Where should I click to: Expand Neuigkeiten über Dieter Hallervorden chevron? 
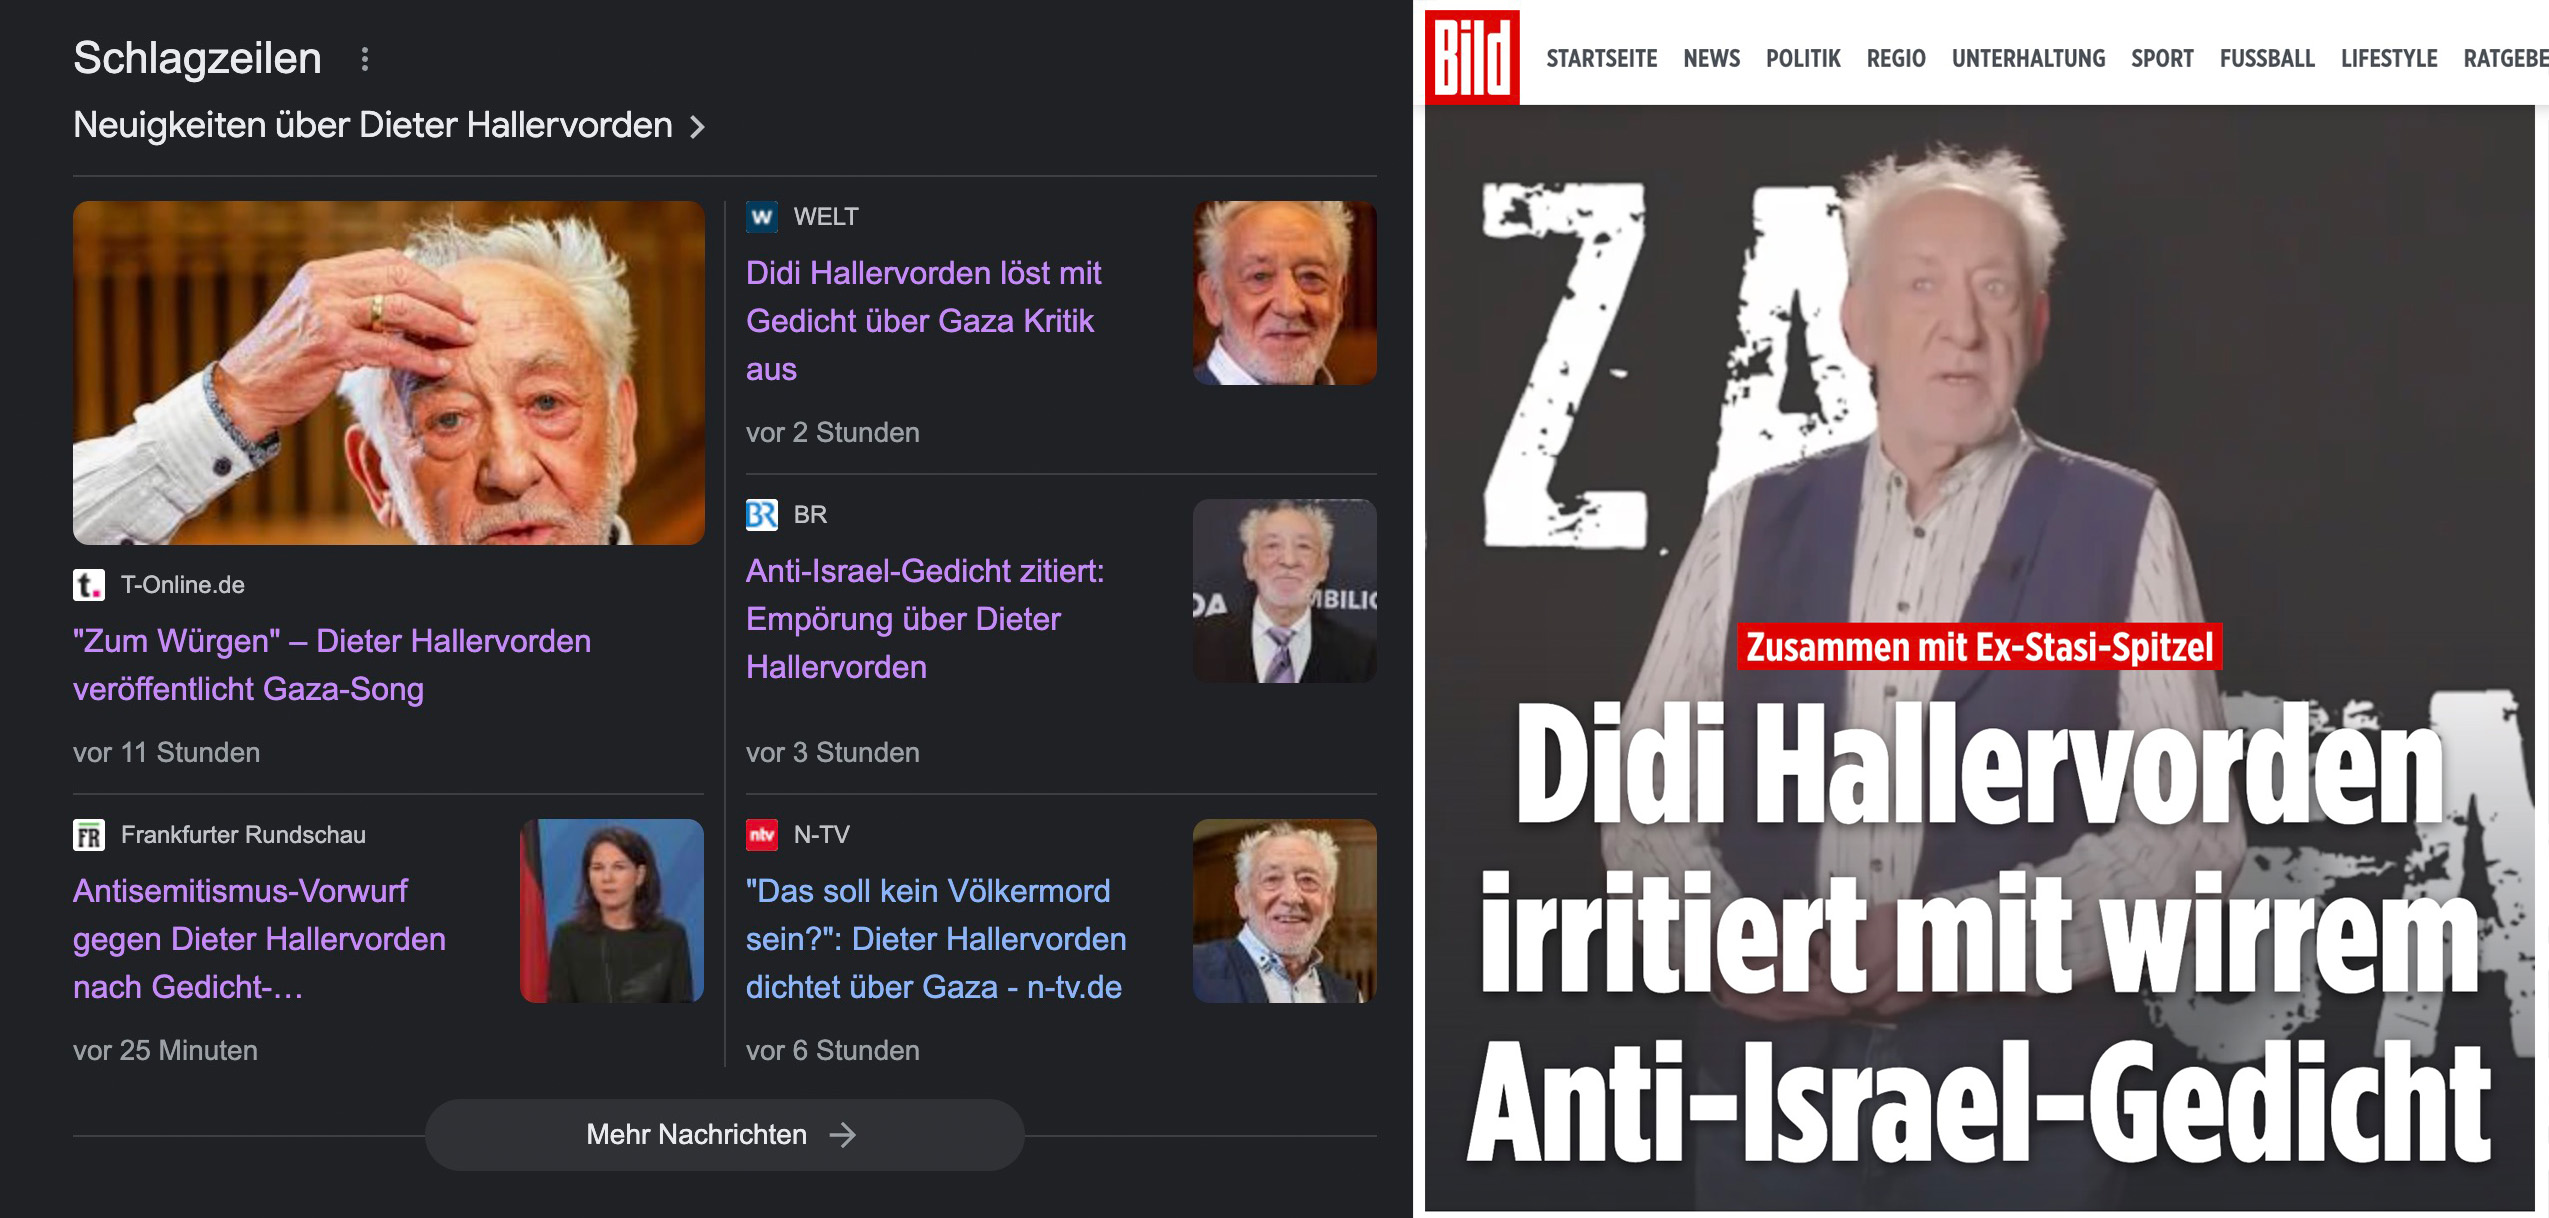coord(698,127)
